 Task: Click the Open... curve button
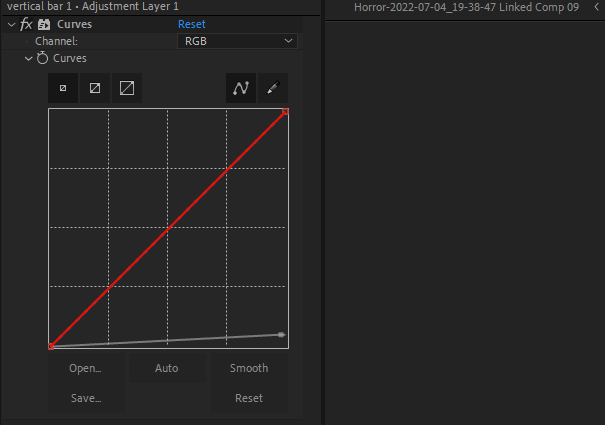tap(85, 368)
